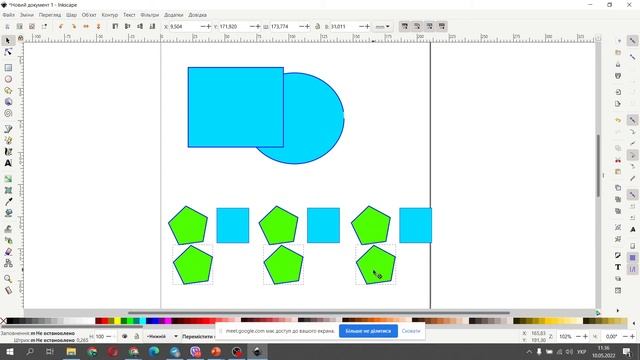Screen dimensions: 640x360
Task: Open the current layer dropdown
Action: 162,336
